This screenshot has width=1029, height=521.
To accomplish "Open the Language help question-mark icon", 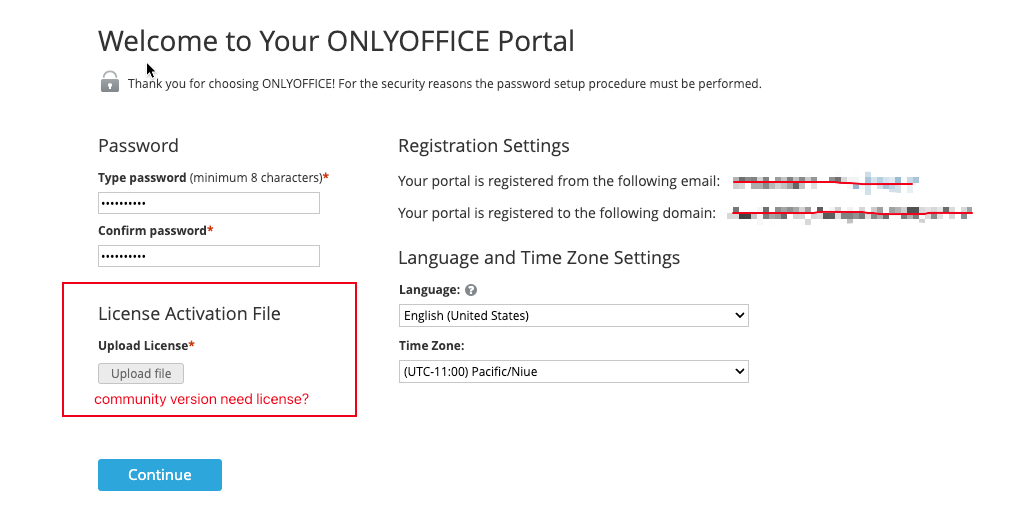I will pos(471,290).
